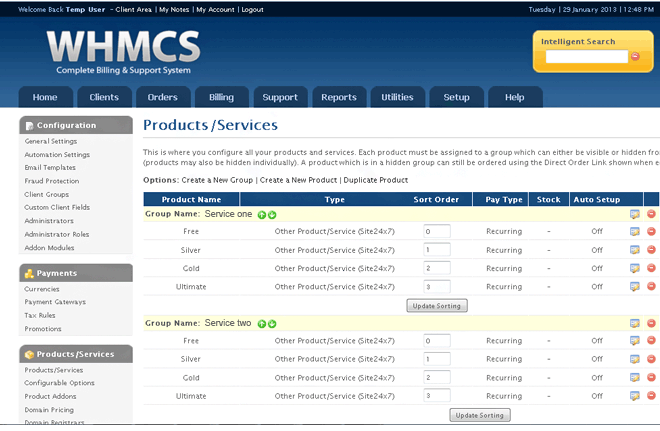Image resolution: width=660 pixels, height=431 pixels.
Task: Edit Silver product in Service one
Action: click(635, 250)
